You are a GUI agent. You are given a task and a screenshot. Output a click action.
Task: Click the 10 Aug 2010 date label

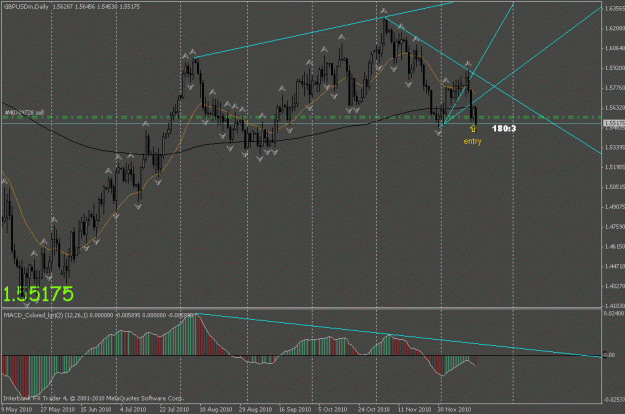click(216, 410)
